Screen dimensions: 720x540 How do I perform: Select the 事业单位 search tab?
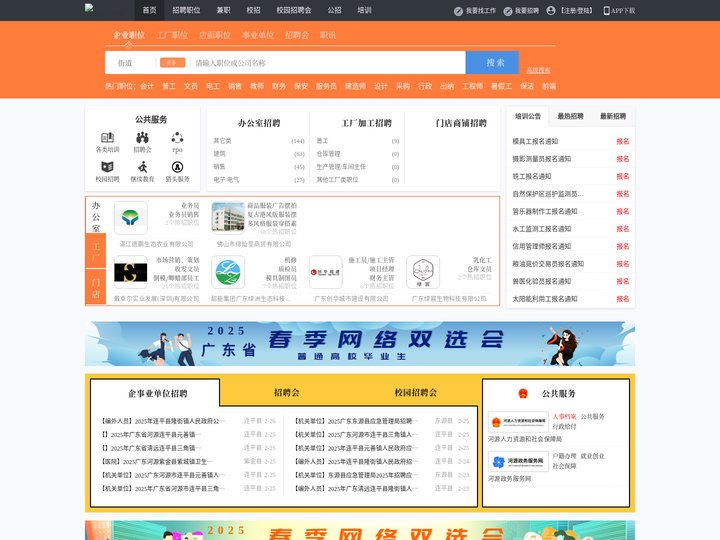pyautogui.click(x=258, y=35)
